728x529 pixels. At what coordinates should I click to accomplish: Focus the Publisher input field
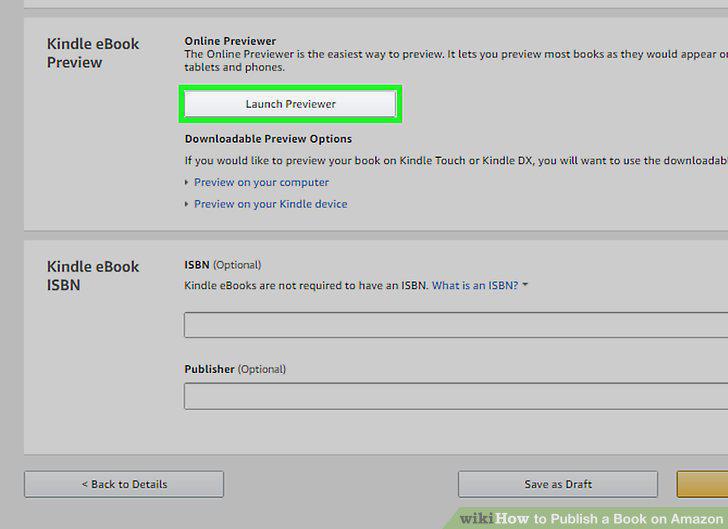pyautogui.click(x=456, y=396)
